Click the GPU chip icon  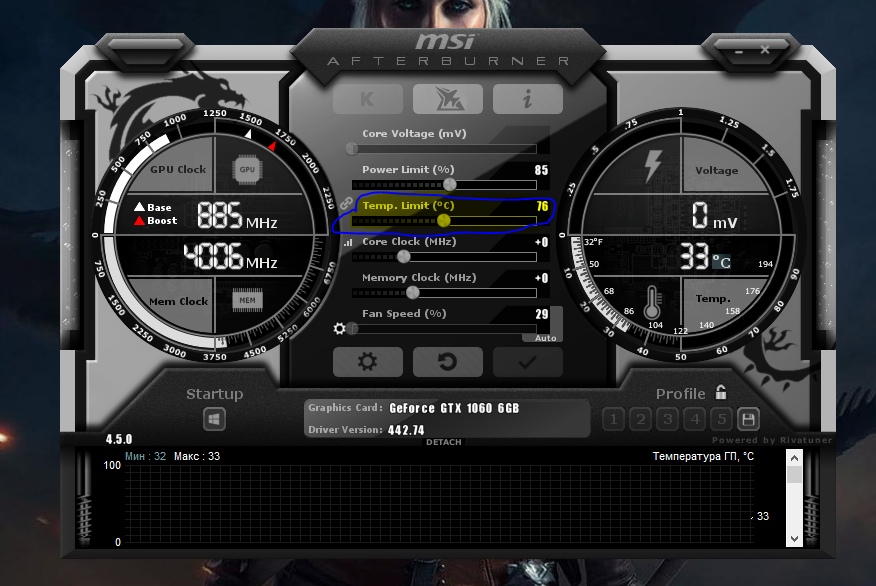point(247,169)
